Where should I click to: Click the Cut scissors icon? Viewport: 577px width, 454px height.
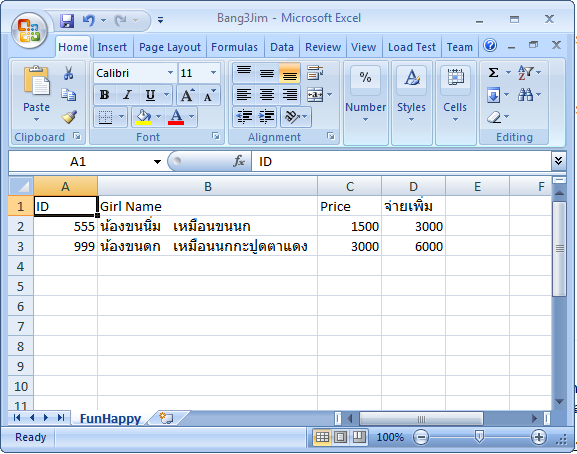(68, 73)
